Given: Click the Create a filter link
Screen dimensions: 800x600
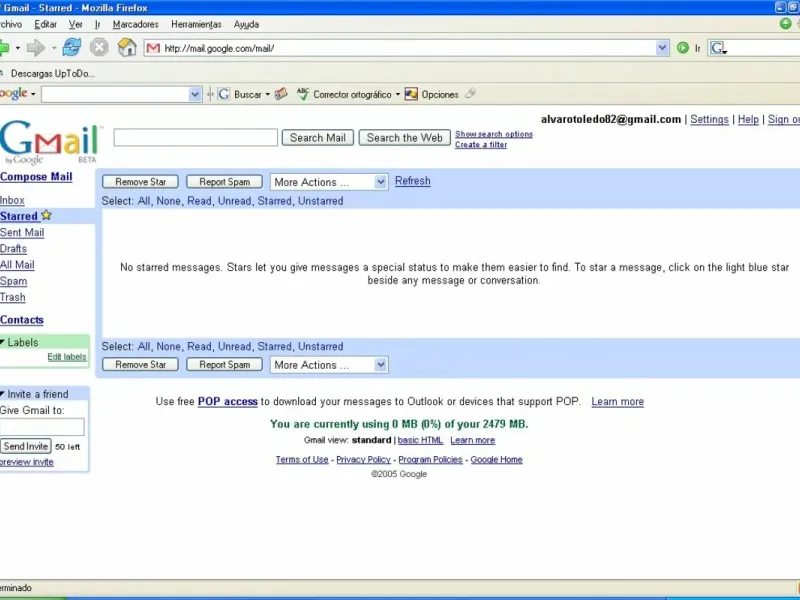Looking at the screenshot, I should tap(481, 144).
